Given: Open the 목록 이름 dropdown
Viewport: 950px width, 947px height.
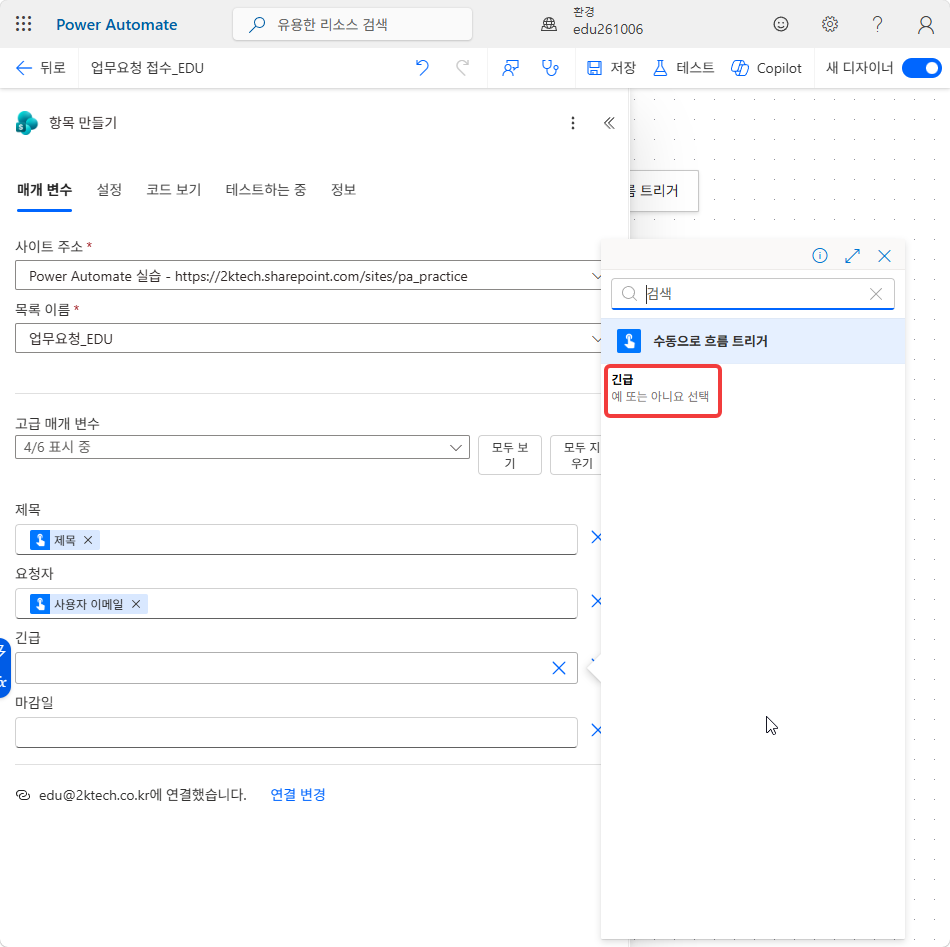Looking at the screenshot, I should tap(308, 339).
